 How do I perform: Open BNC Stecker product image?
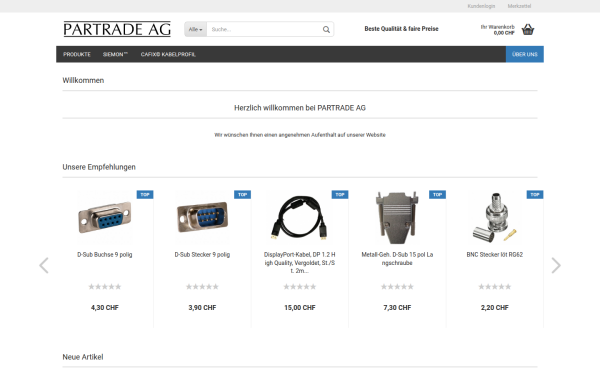pyautogui.click(x=495, y=217)
